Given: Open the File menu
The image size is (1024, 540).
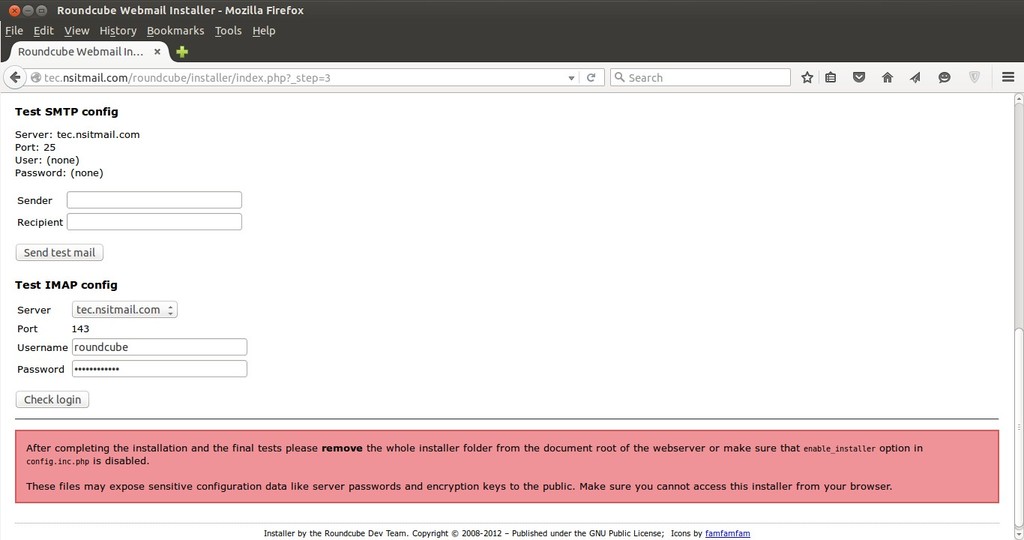Looking at the screenshot, I should [x=14, y=31].
